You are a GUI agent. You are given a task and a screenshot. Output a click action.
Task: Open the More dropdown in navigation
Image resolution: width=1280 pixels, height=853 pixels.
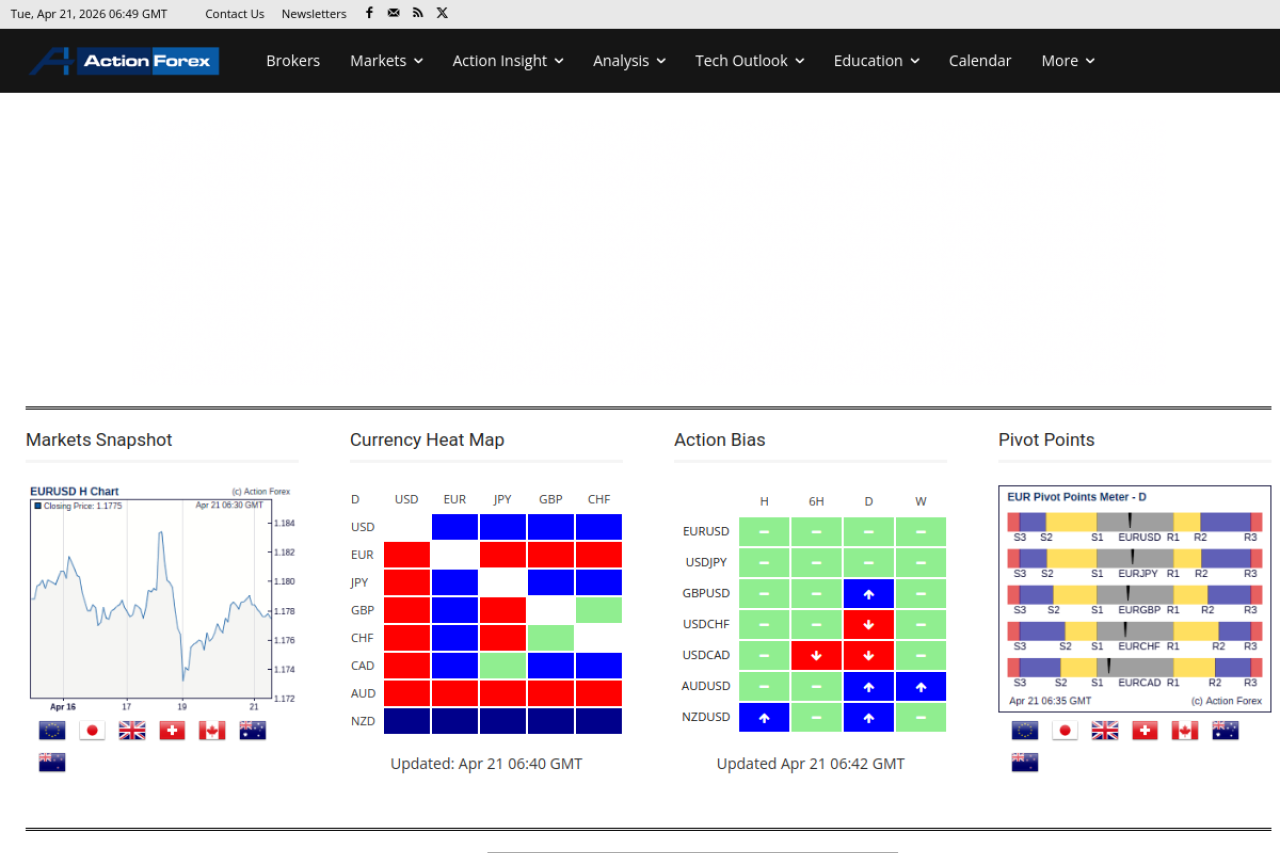[1067, 61]
